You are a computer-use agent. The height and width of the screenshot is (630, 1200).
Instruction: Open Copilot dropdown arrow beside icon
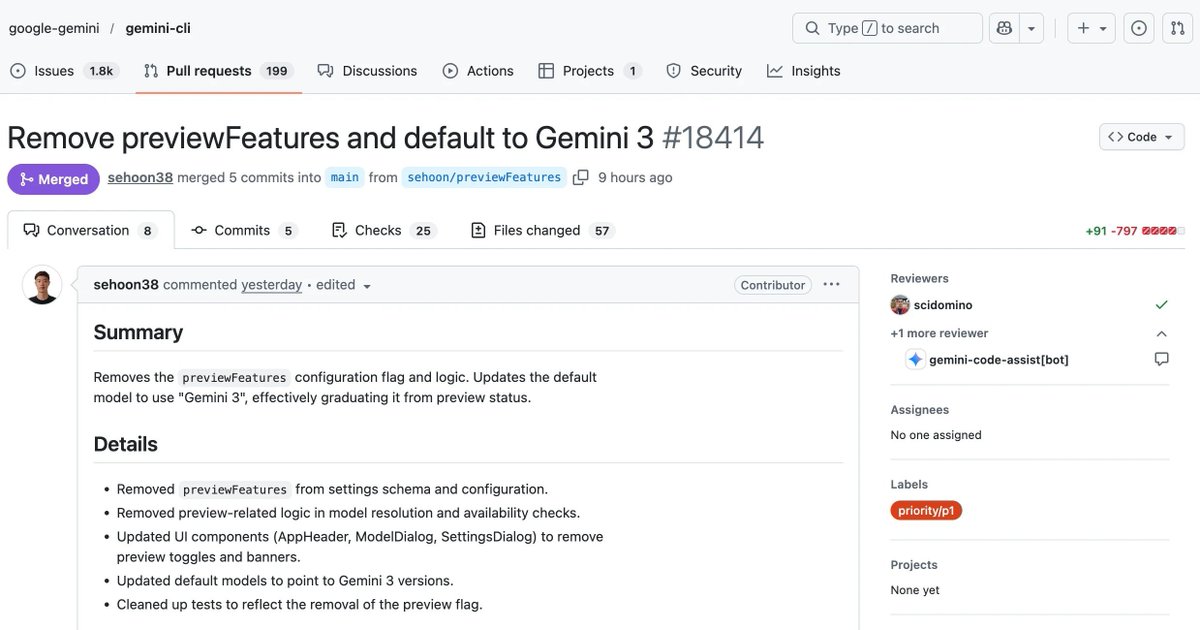(x=1032, y=28)
